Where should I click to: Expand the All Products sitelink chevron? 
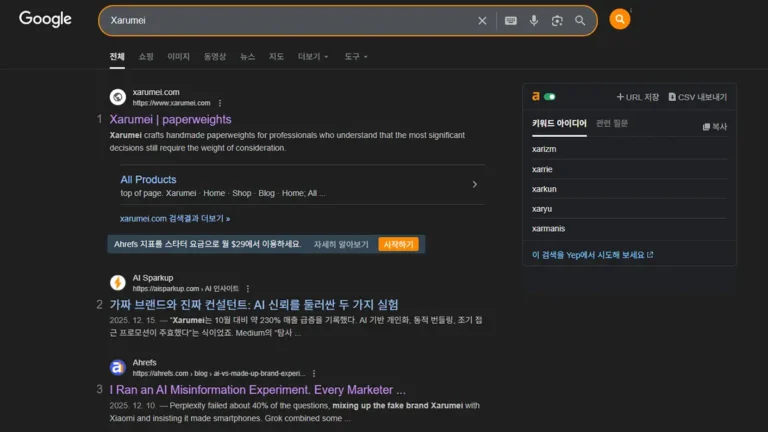[475, 185]
